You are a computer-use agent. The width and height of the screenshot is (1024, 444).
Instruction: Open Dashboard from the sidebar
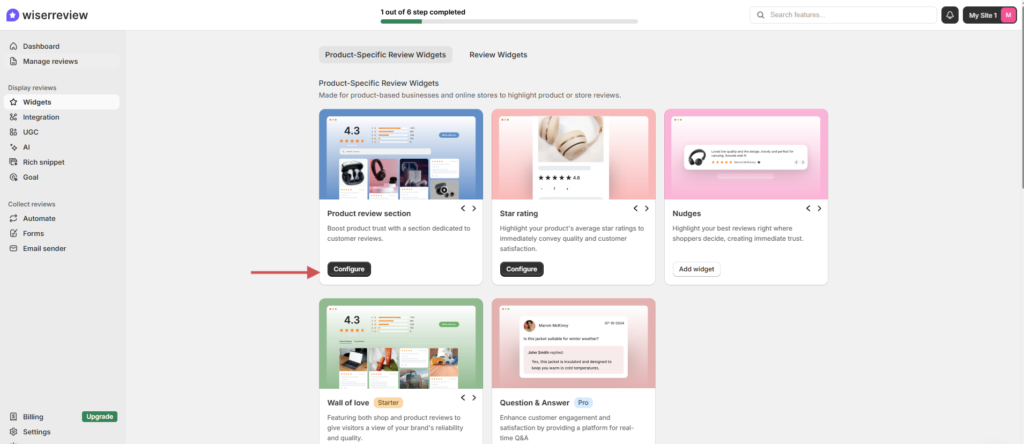tap(41, 46)
